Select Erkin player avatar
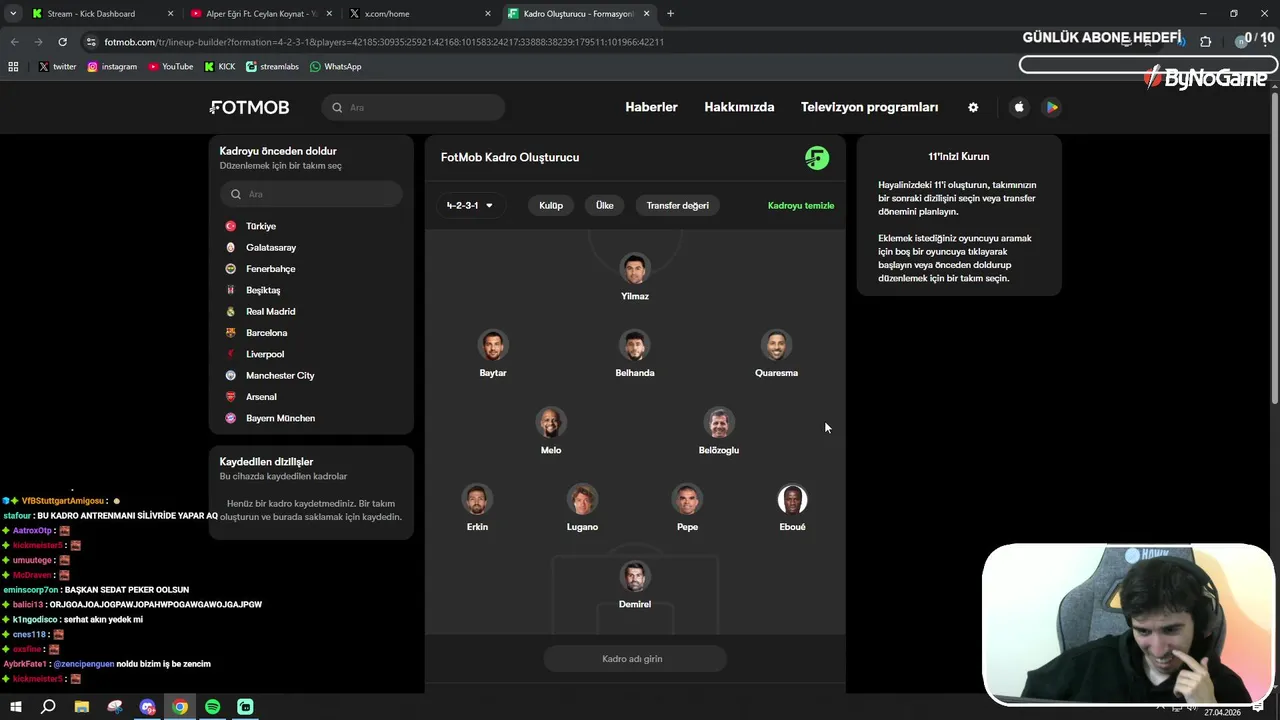 click(x=477, y=499)
